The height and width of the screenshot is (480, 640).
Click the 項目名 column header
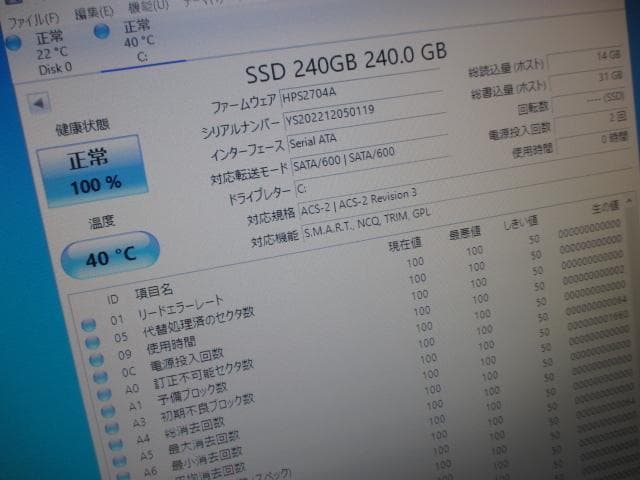point(153,291)
